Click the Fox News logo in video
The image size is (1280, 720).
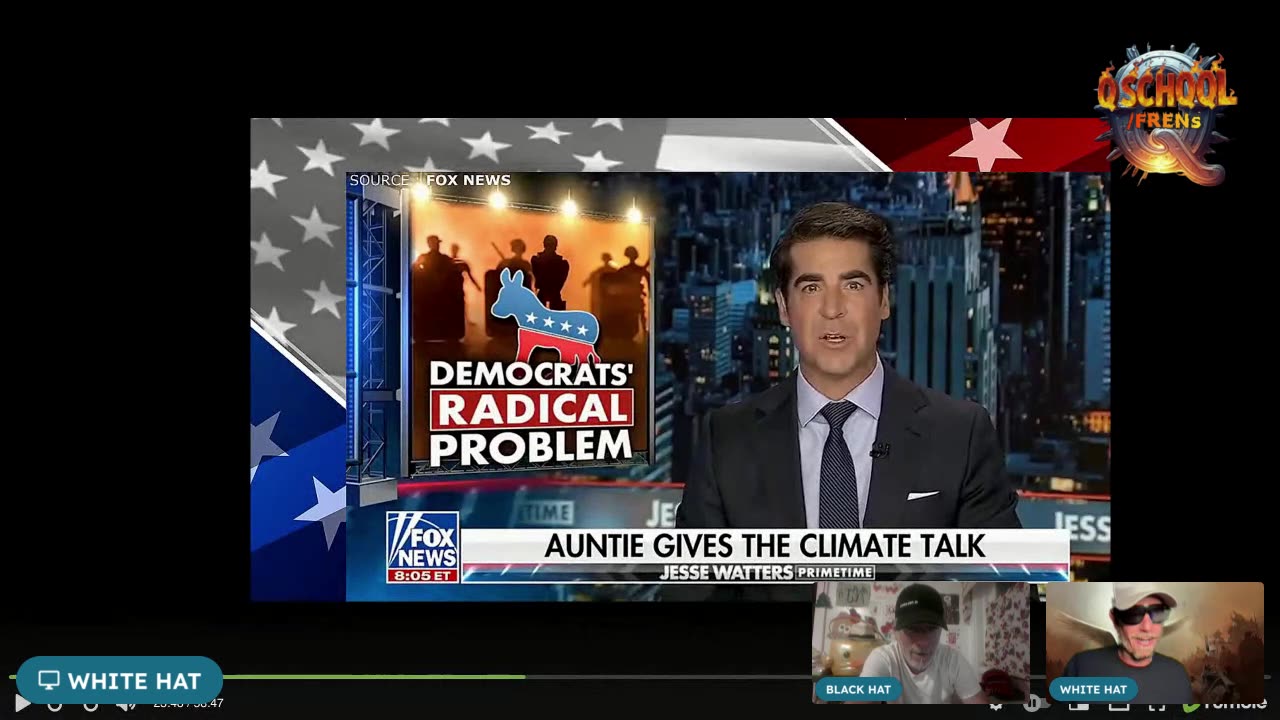[422, 547]
